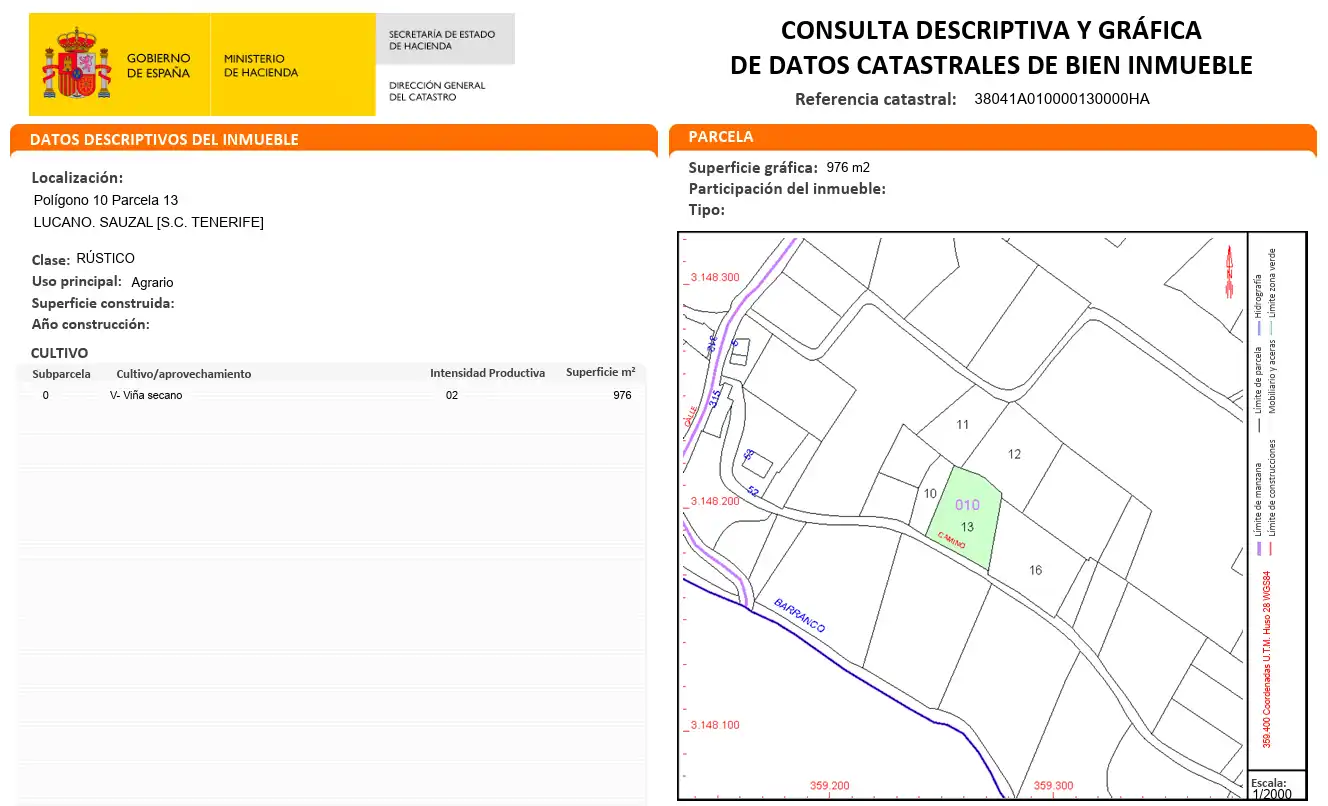Click the red 'CAMINO' label on map
Screen dimensions: 1328x806
[x=951, y=540]
